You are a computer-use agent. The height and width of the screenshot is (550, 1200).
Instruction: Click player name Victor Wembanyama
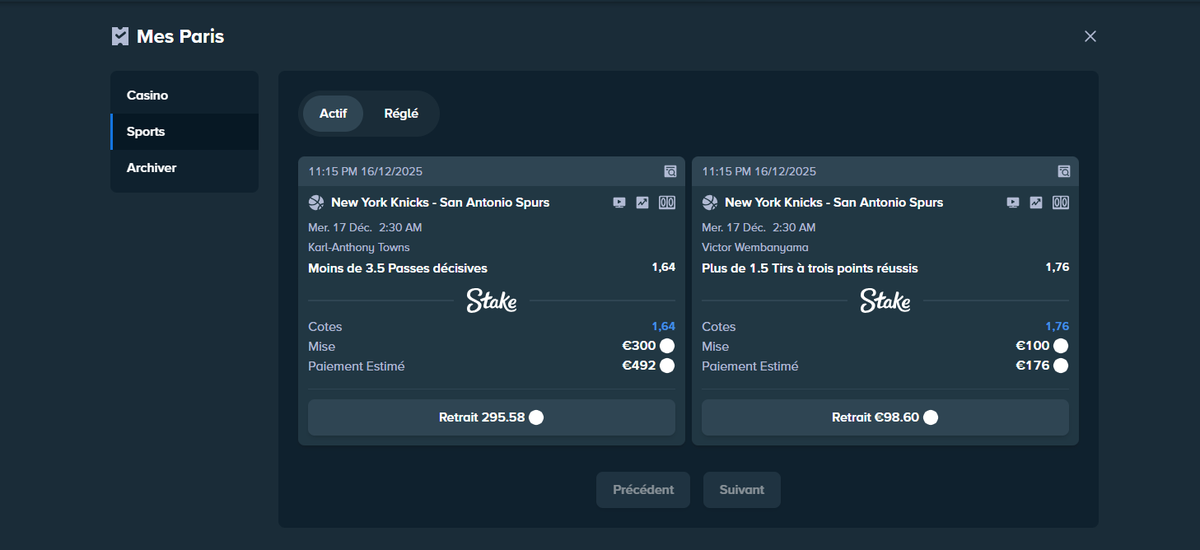click(755, 247)
